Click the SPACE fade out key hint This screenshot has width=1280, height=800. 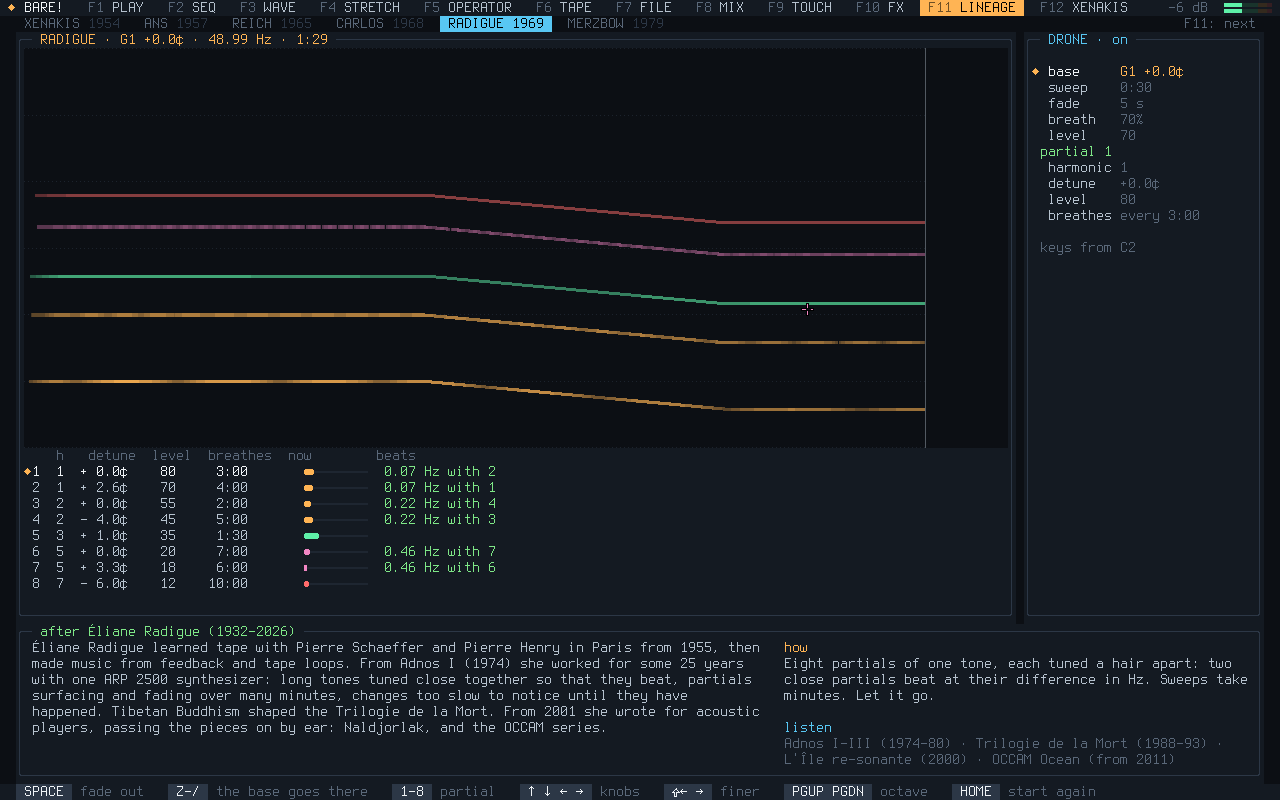click(x=81, y=791)
